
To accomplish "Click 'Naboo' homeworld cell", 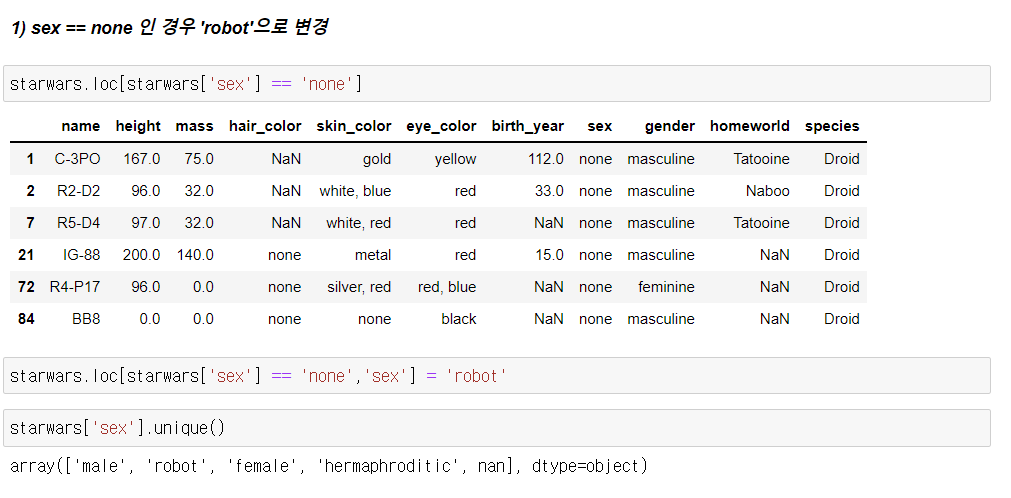I will tap(767, 191).
